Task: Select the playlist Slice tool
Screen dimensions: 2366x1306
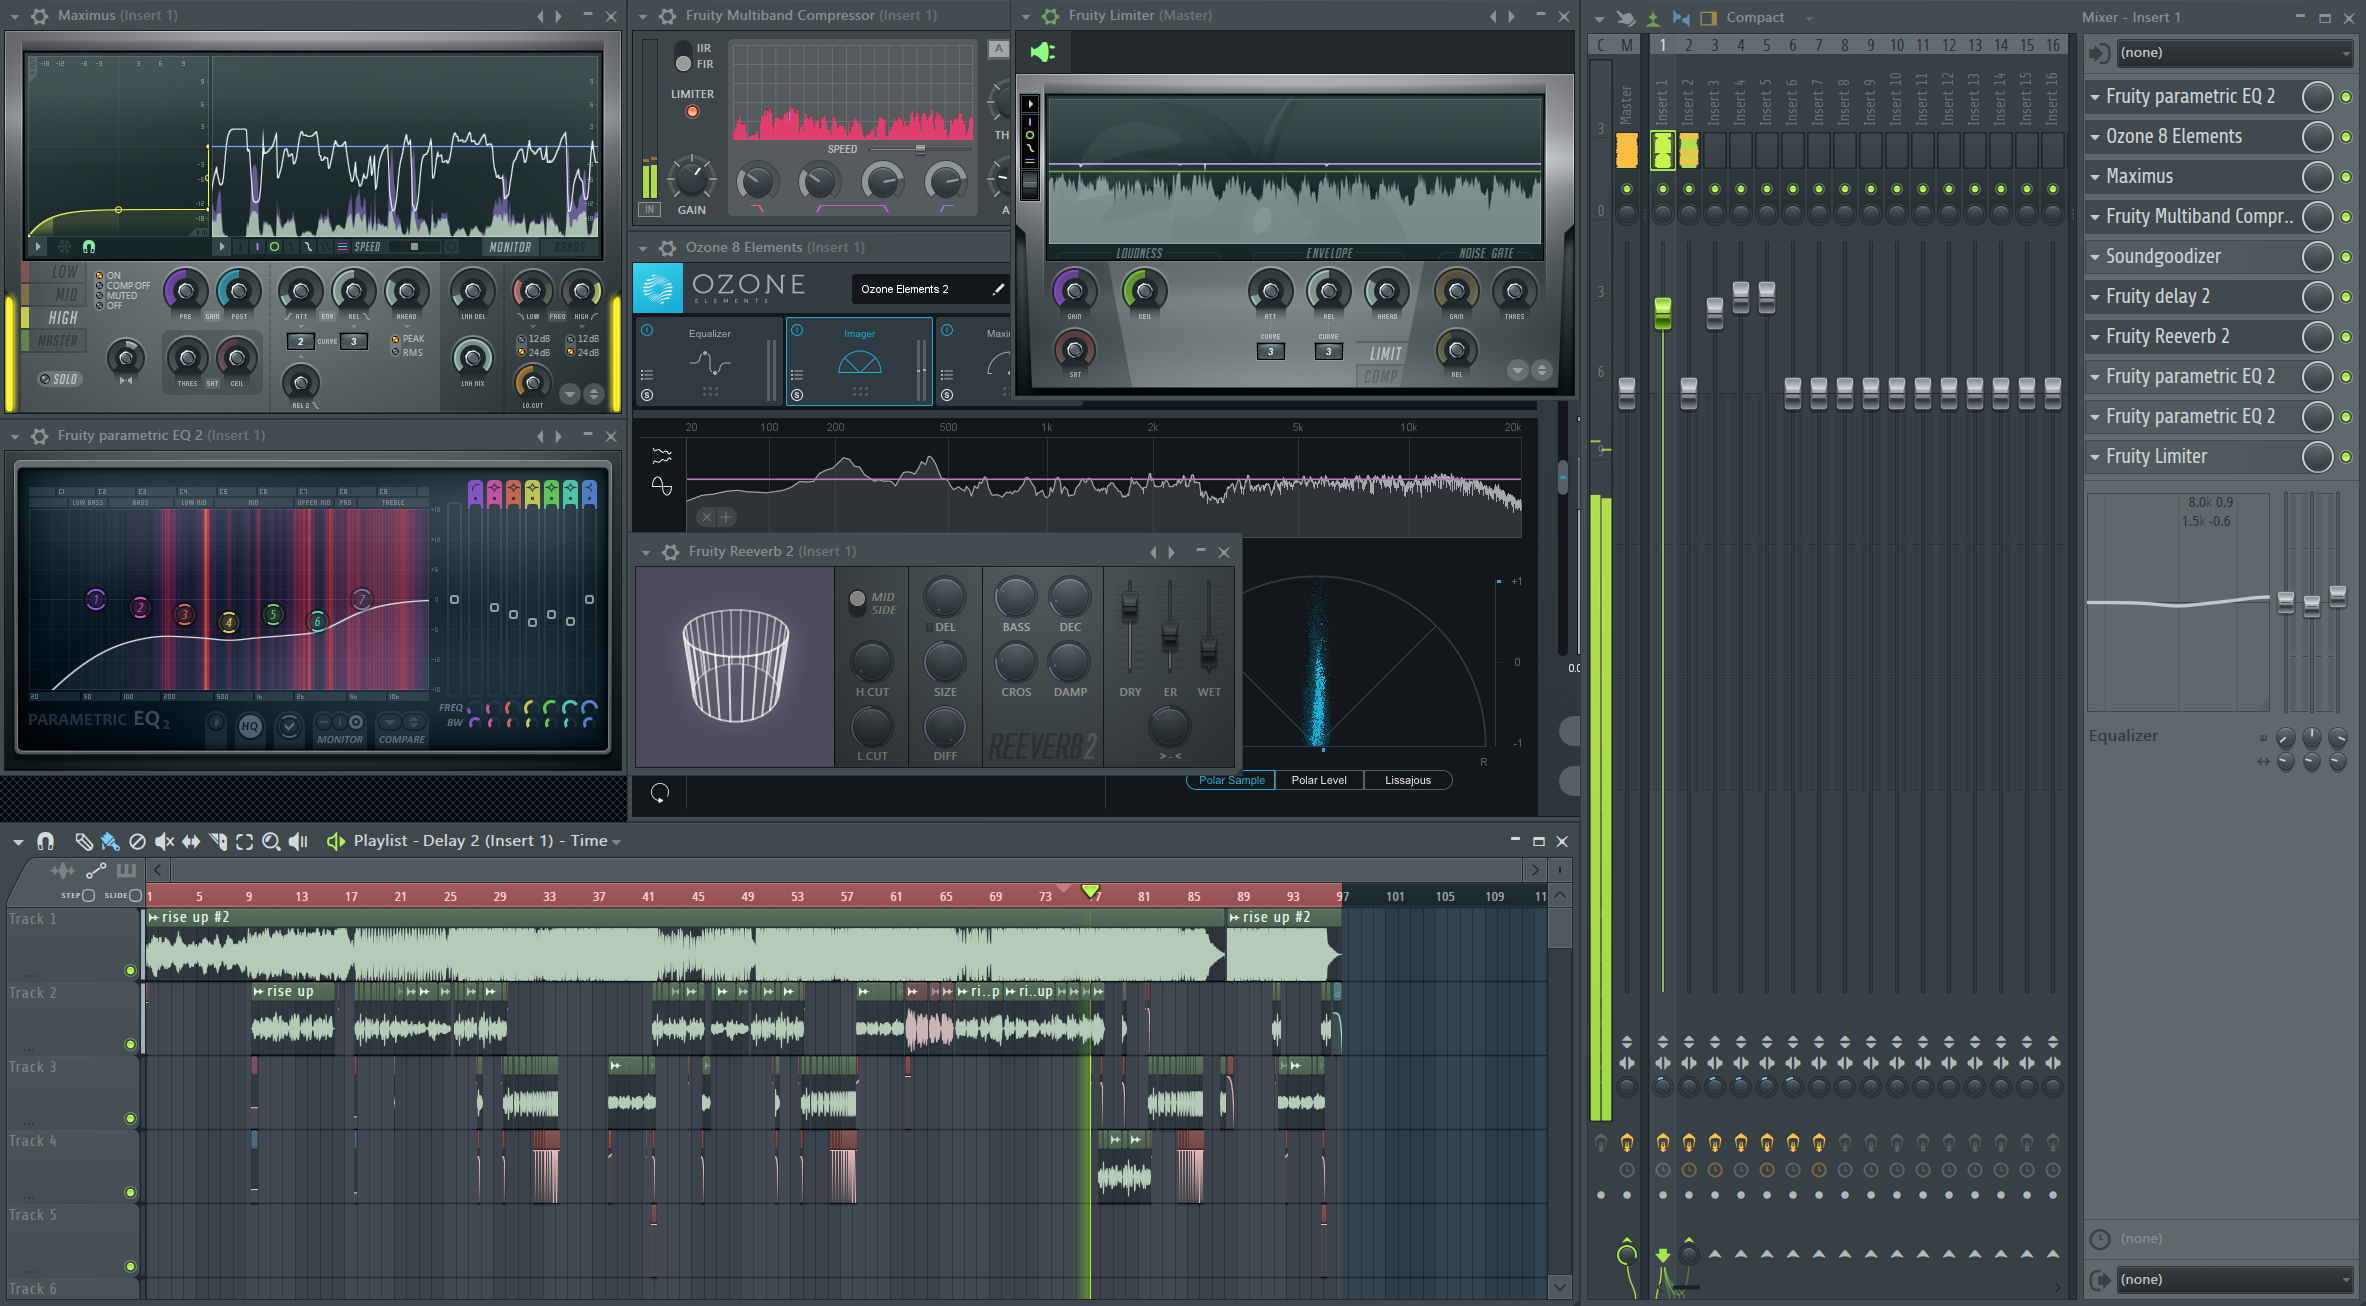Action: point(218,841)
